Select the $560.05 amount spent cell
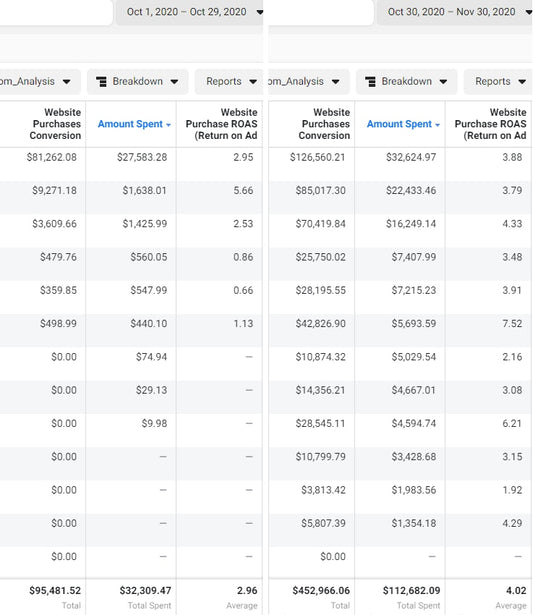This screenshot has width=533, height=615. pyautogui.click(x=149, y=257)
